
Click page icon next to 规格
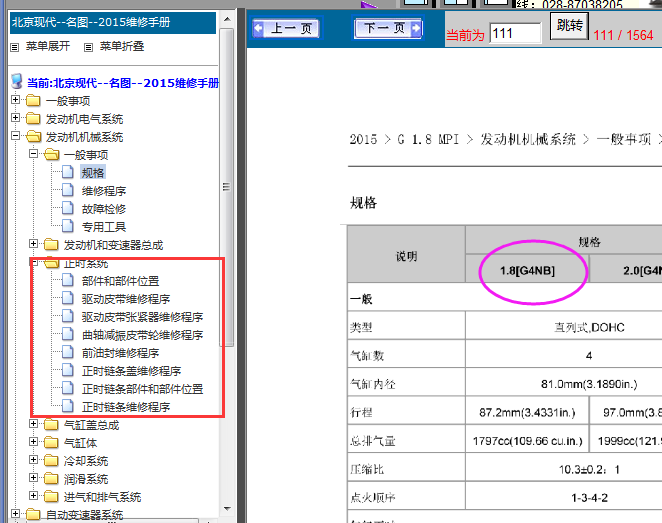click(68, 172)
